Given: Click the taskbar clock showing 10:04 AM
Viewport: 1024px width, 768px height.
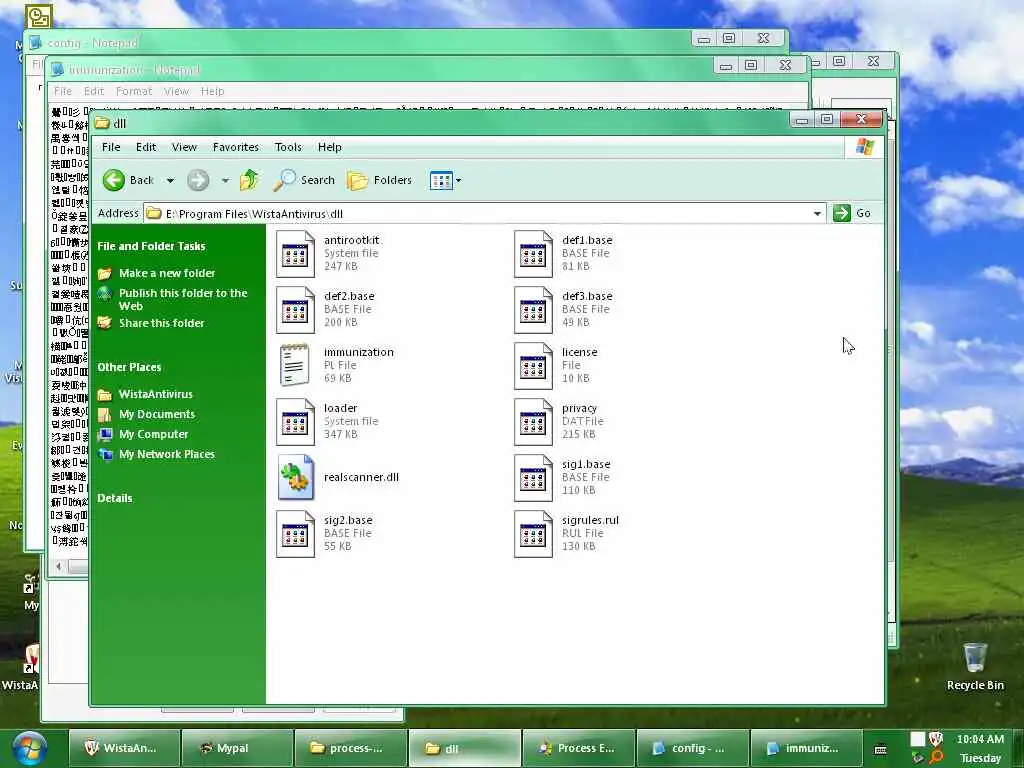Looking at the screenshot, I should click(x=980, y=739).
